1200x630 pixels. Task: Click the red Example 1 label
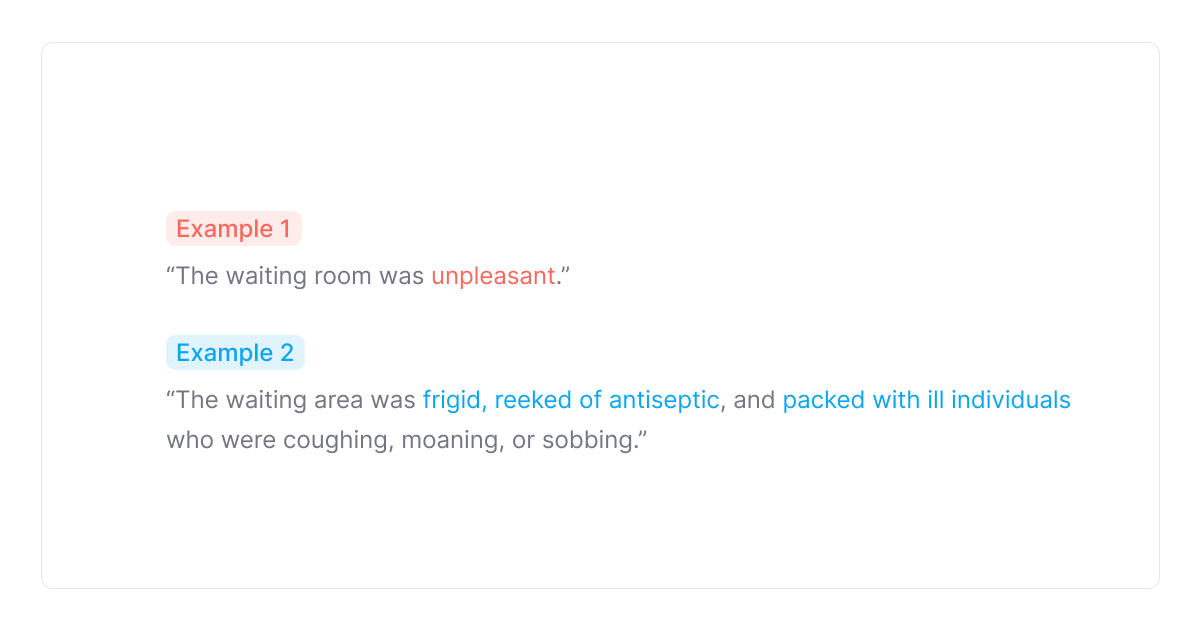coord(233,229)
